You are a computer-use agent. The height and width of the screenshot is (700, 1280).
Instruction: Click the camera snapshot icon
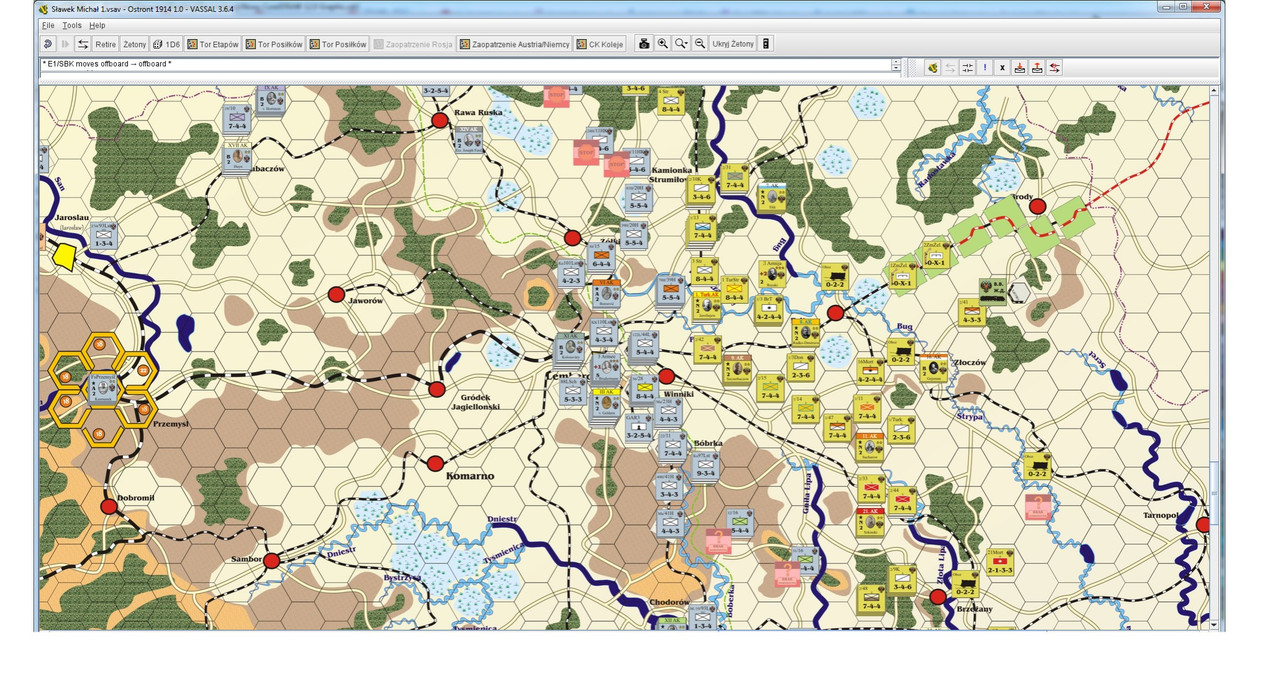coord(645,44)
